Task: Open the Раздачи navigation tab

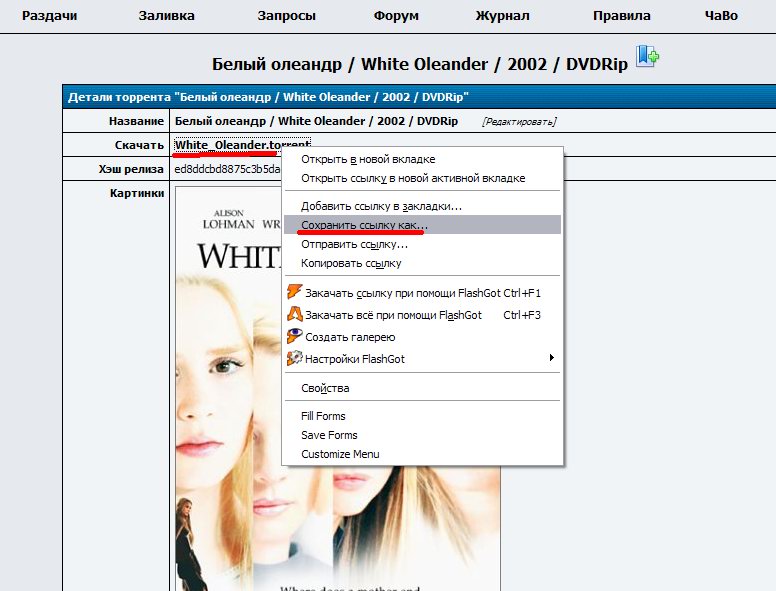Action: 49,16
